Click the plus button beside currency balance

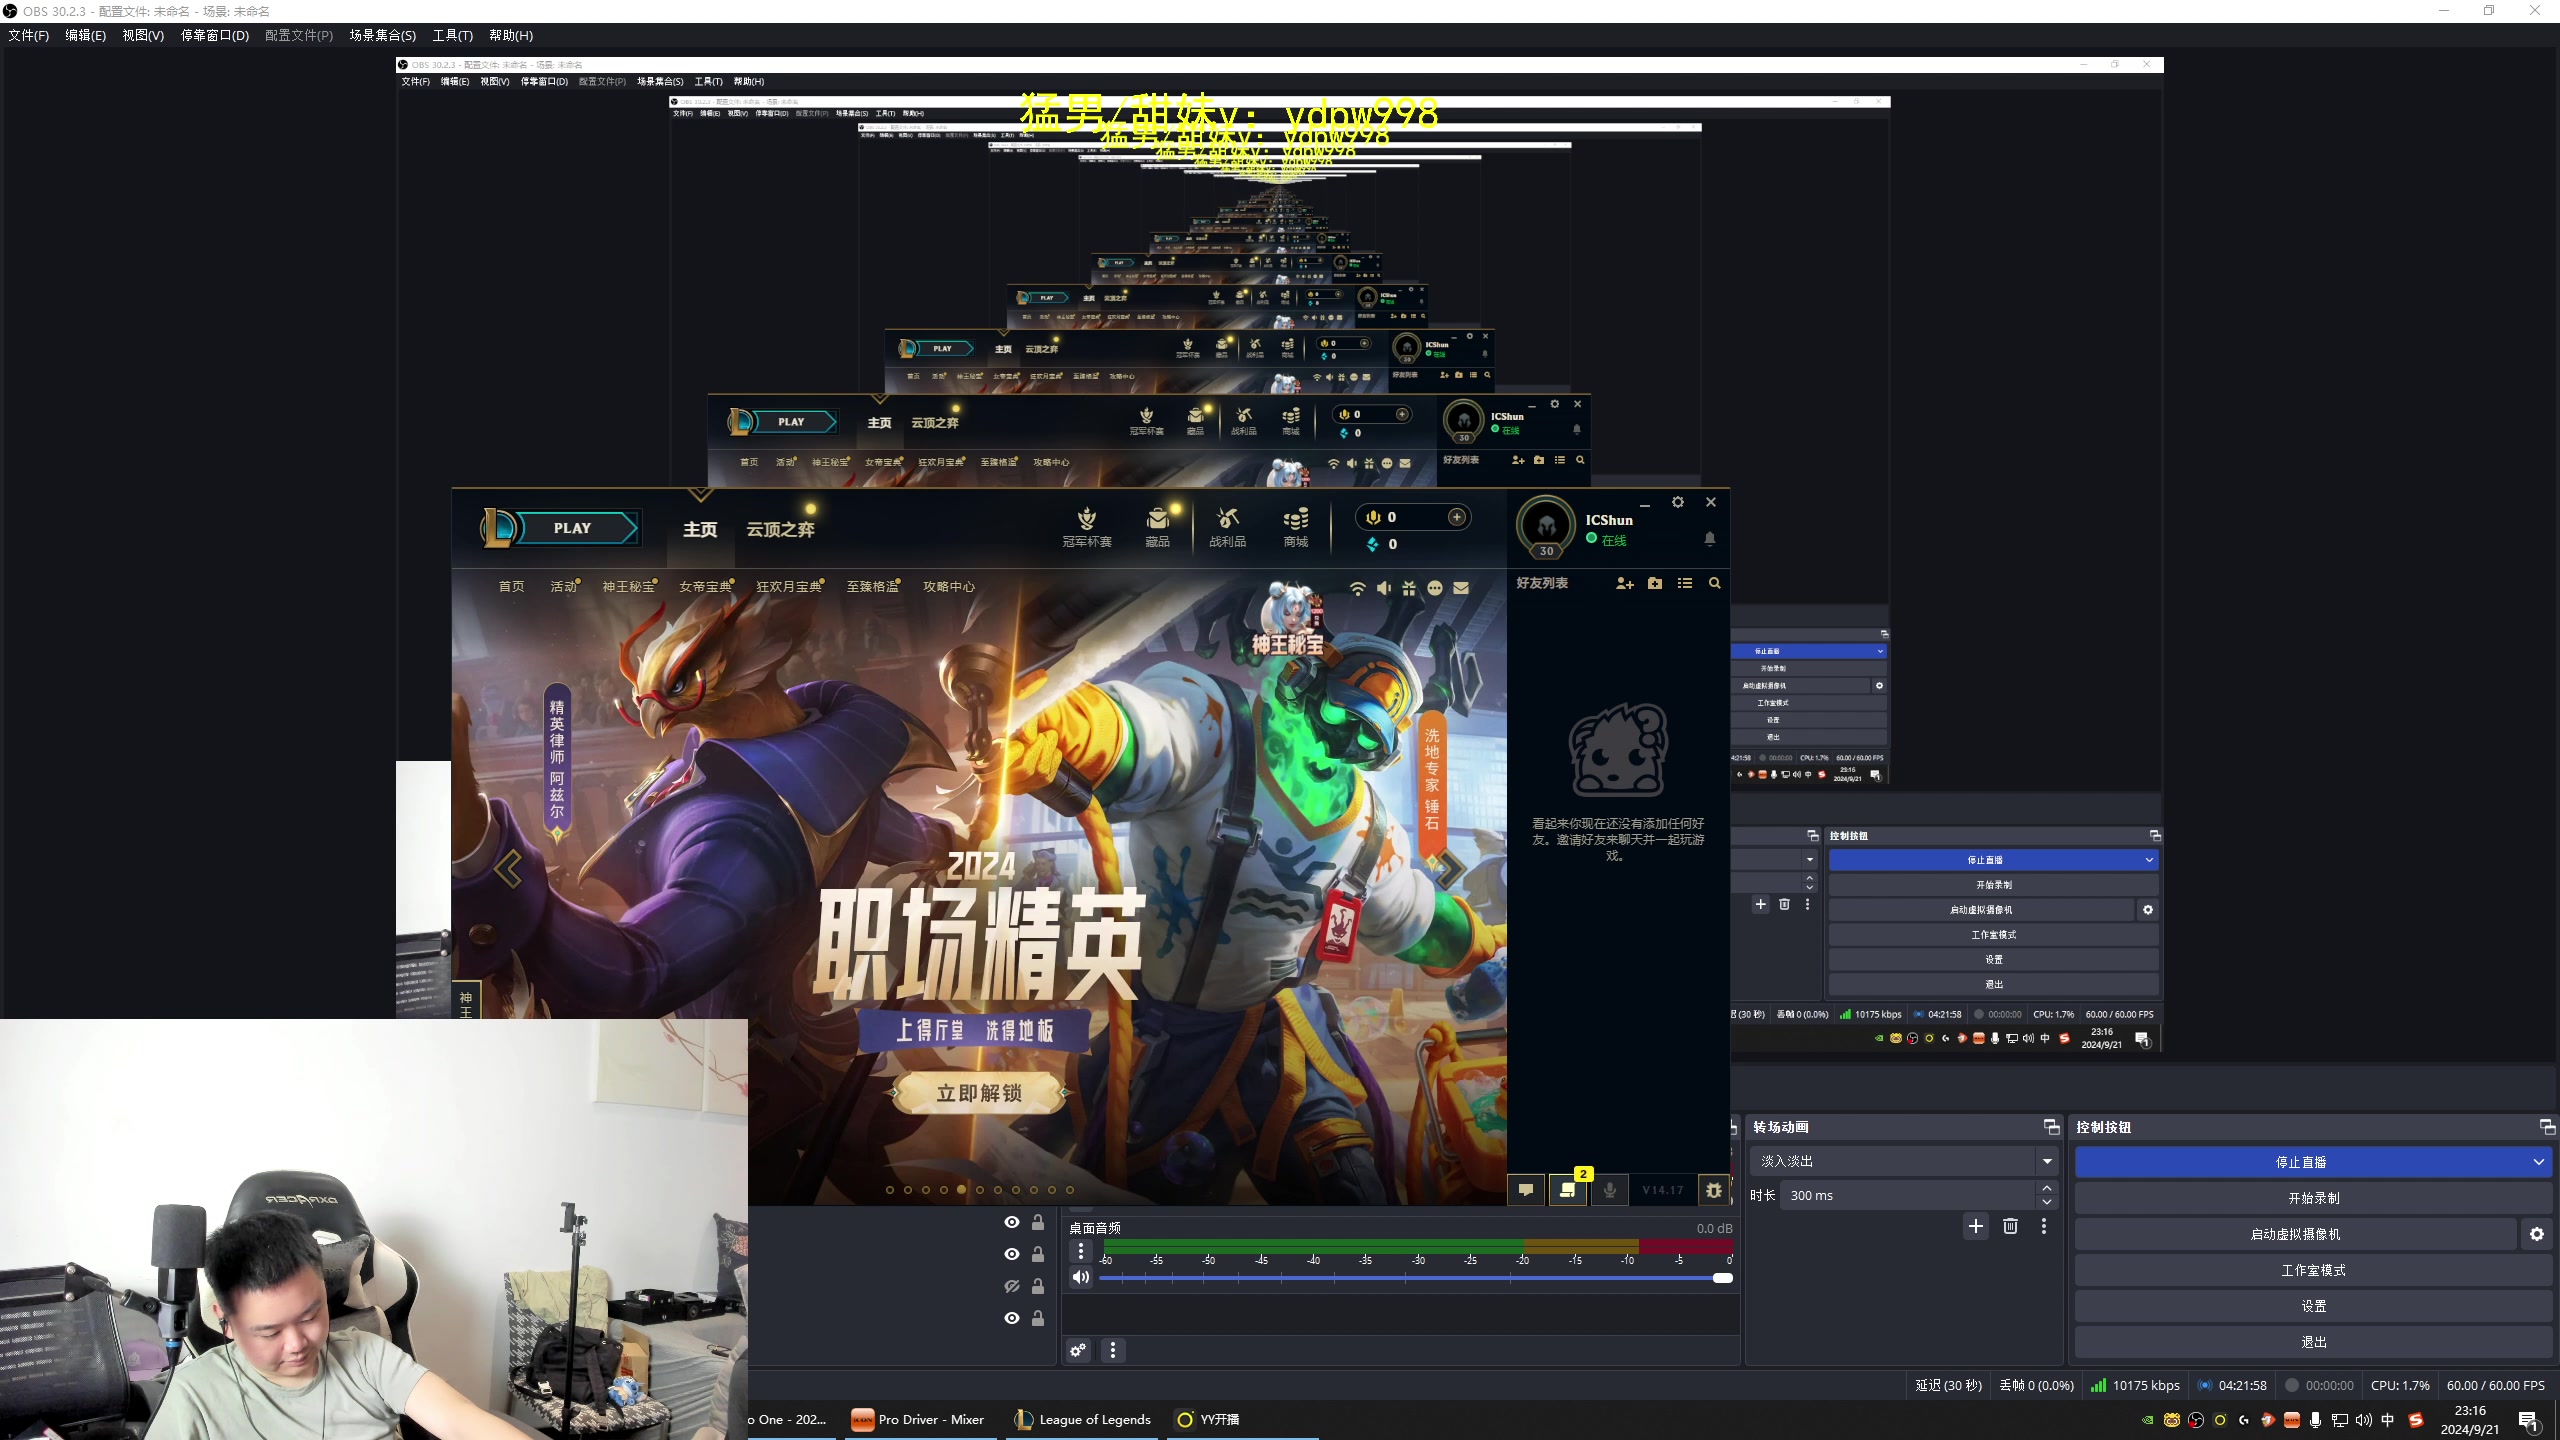coord(1457,517)
